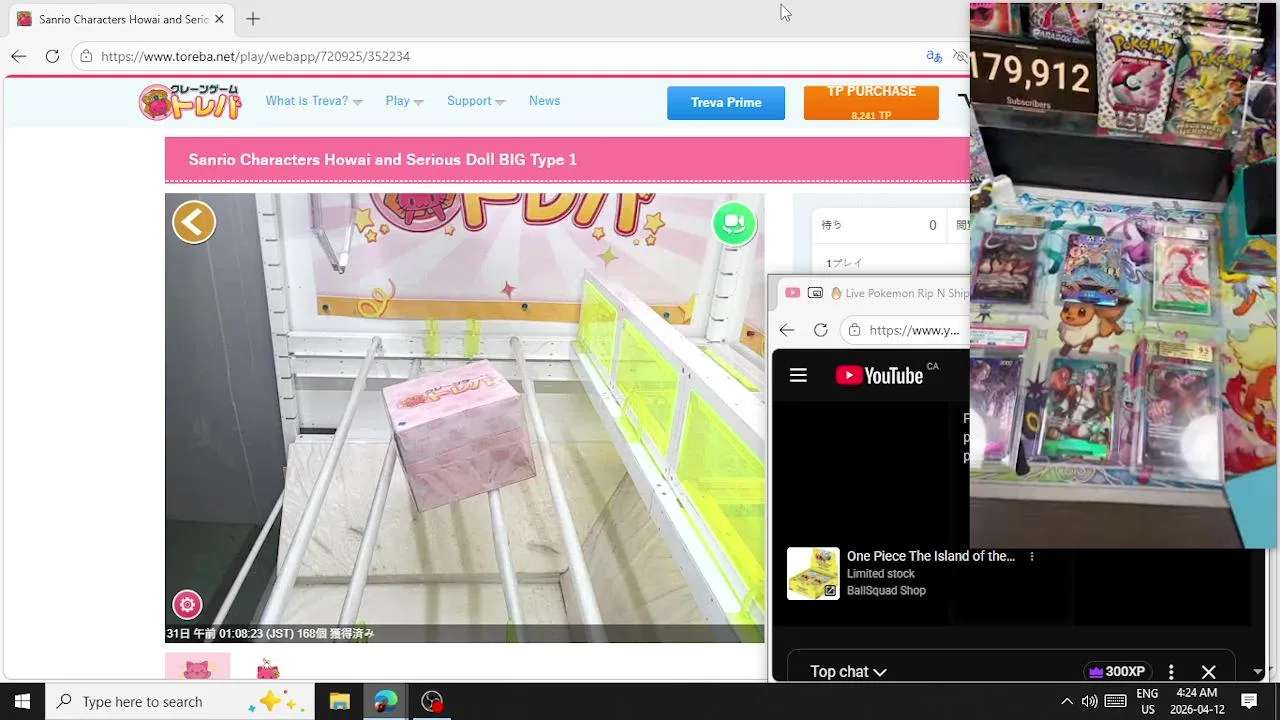Click the taskbar search box

click(x=180, y=701)
